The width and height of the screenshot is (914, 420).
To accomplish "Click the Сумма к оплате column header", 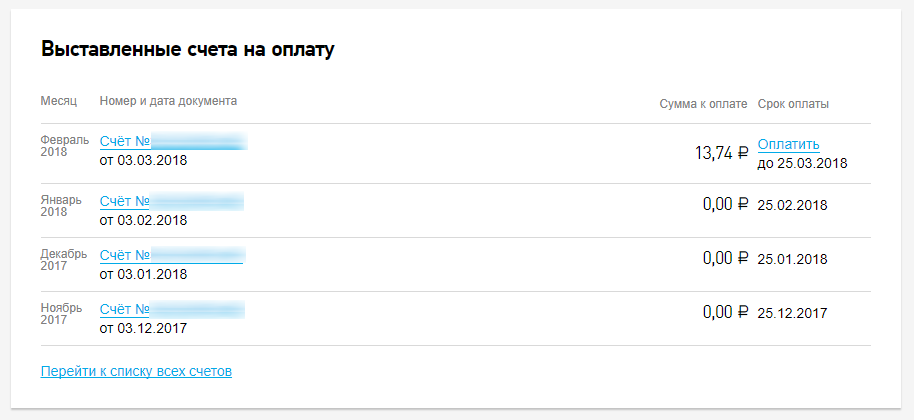I will pyautogui.click(x=703, y=104).
